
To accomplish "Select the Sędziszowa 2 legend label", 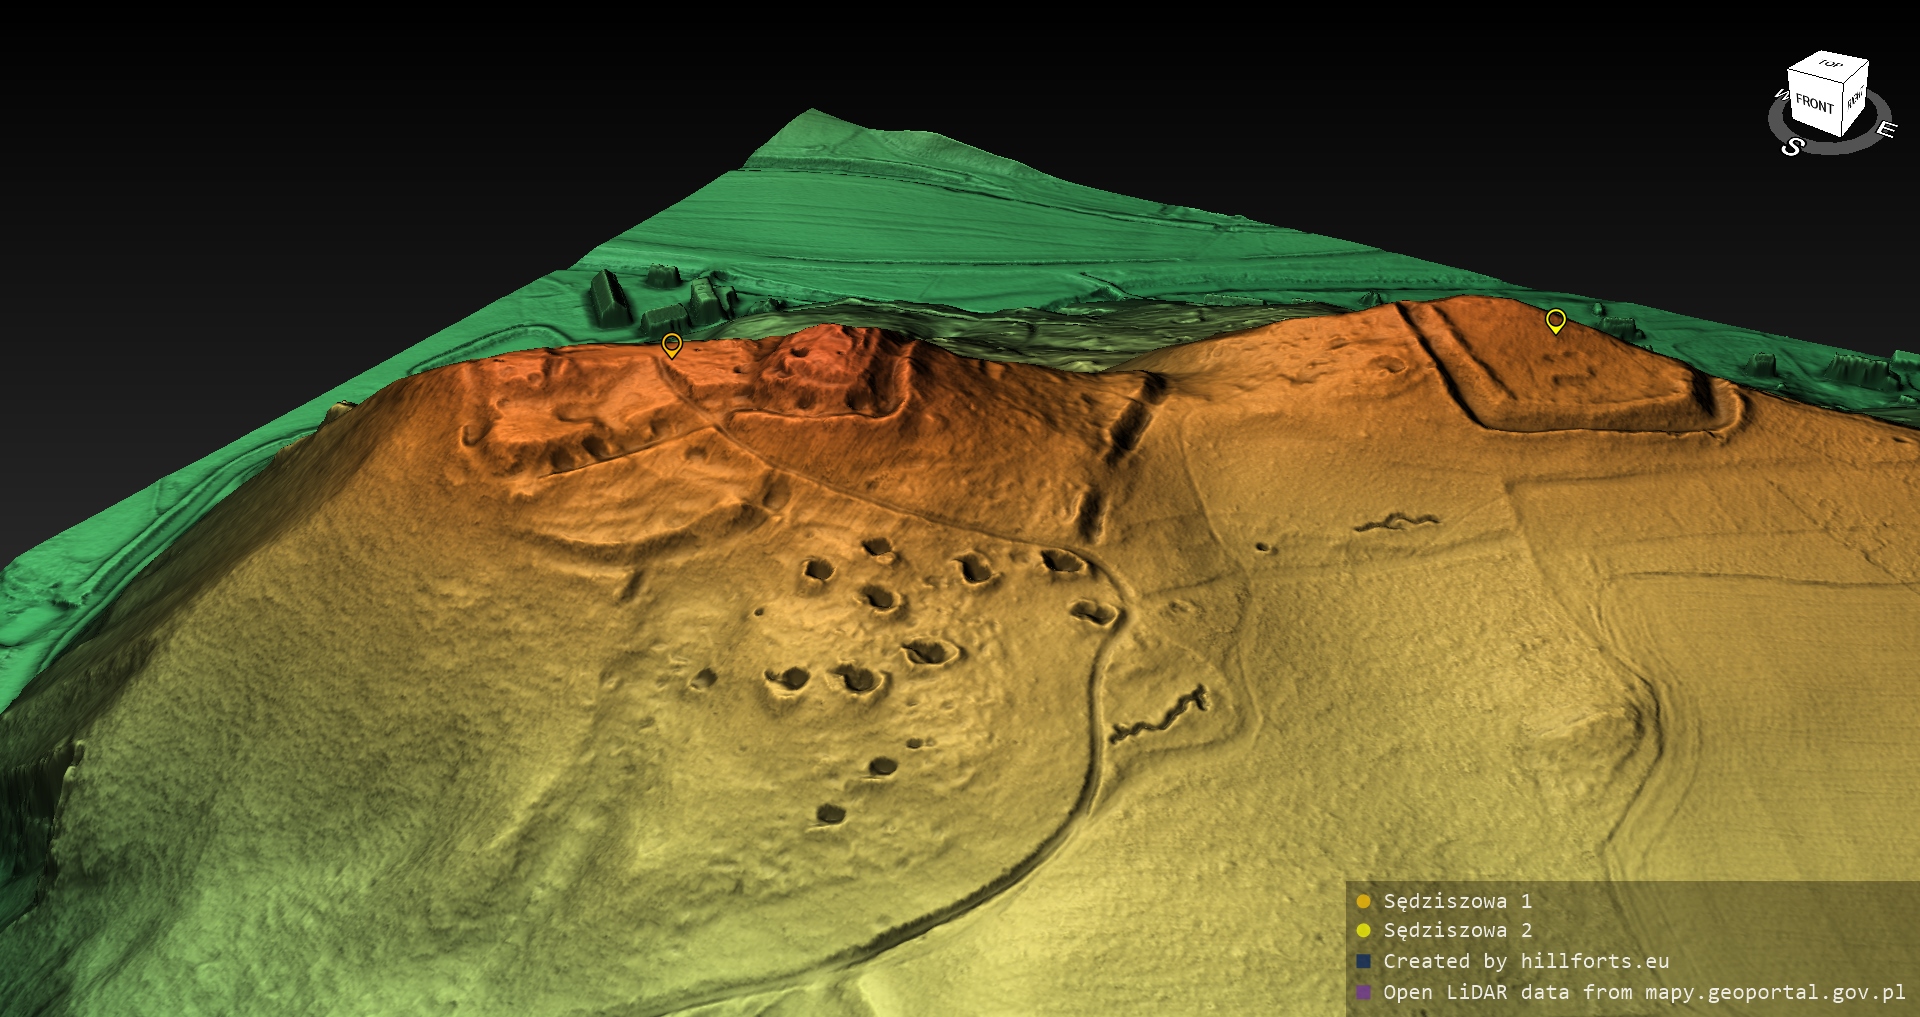I will tap(1457, 930).
